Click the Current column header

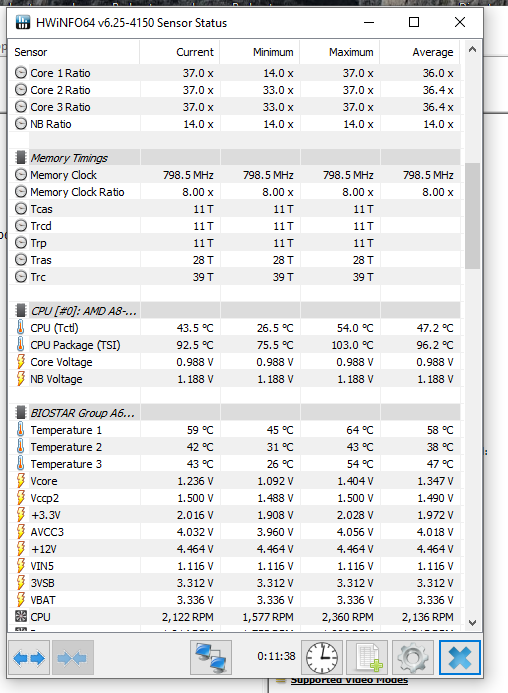(x=180, y=52)
